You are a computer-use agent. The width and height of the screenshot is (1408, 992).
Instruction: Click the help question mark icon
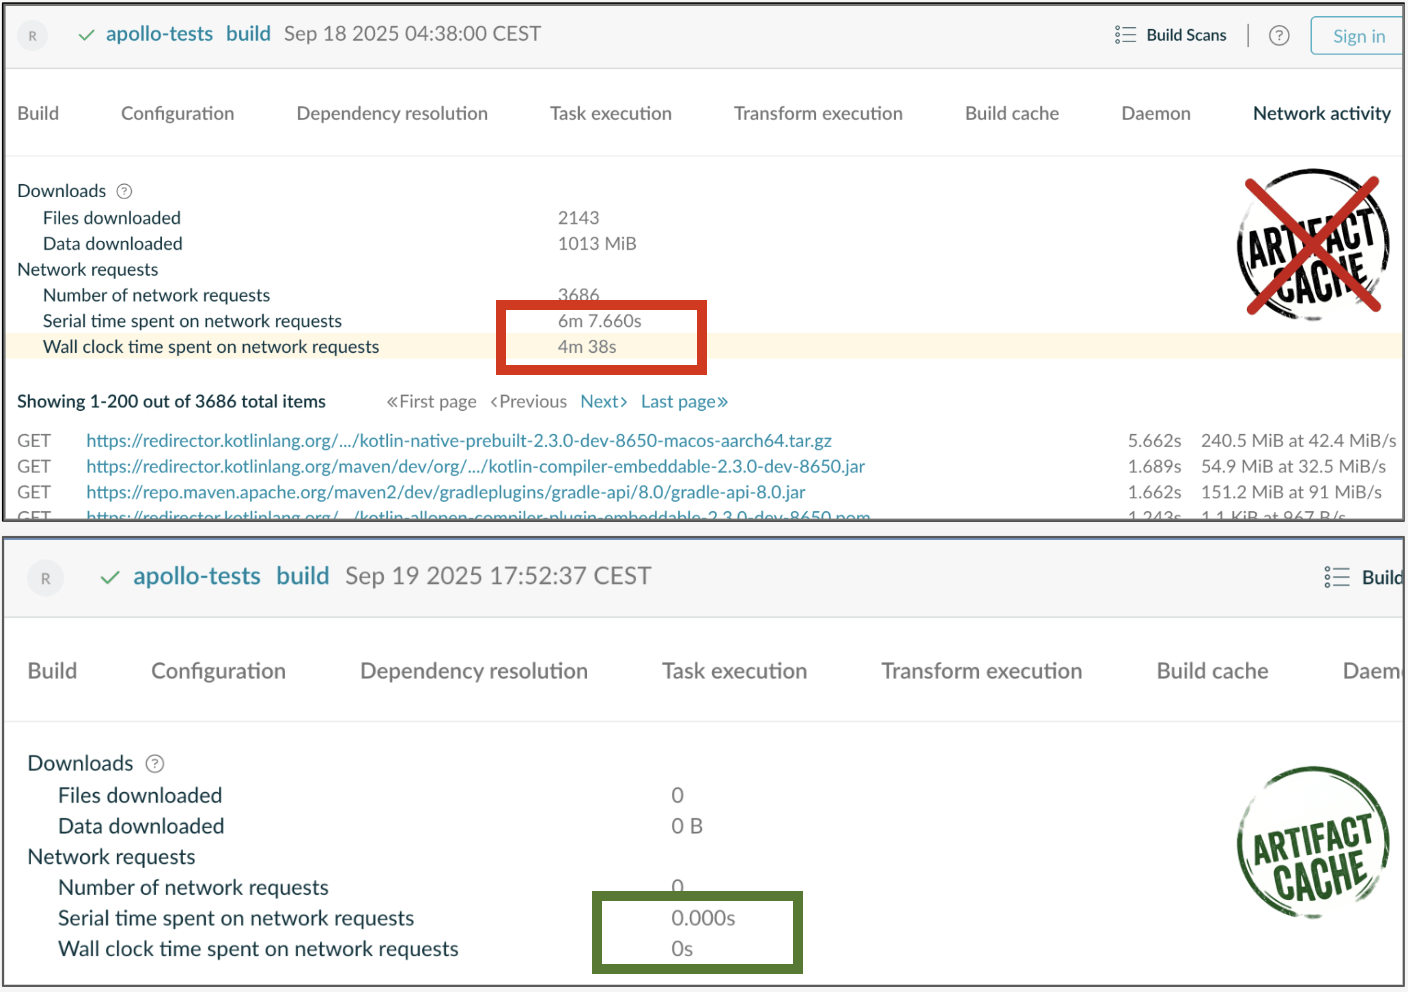(x=1279, y=35)
